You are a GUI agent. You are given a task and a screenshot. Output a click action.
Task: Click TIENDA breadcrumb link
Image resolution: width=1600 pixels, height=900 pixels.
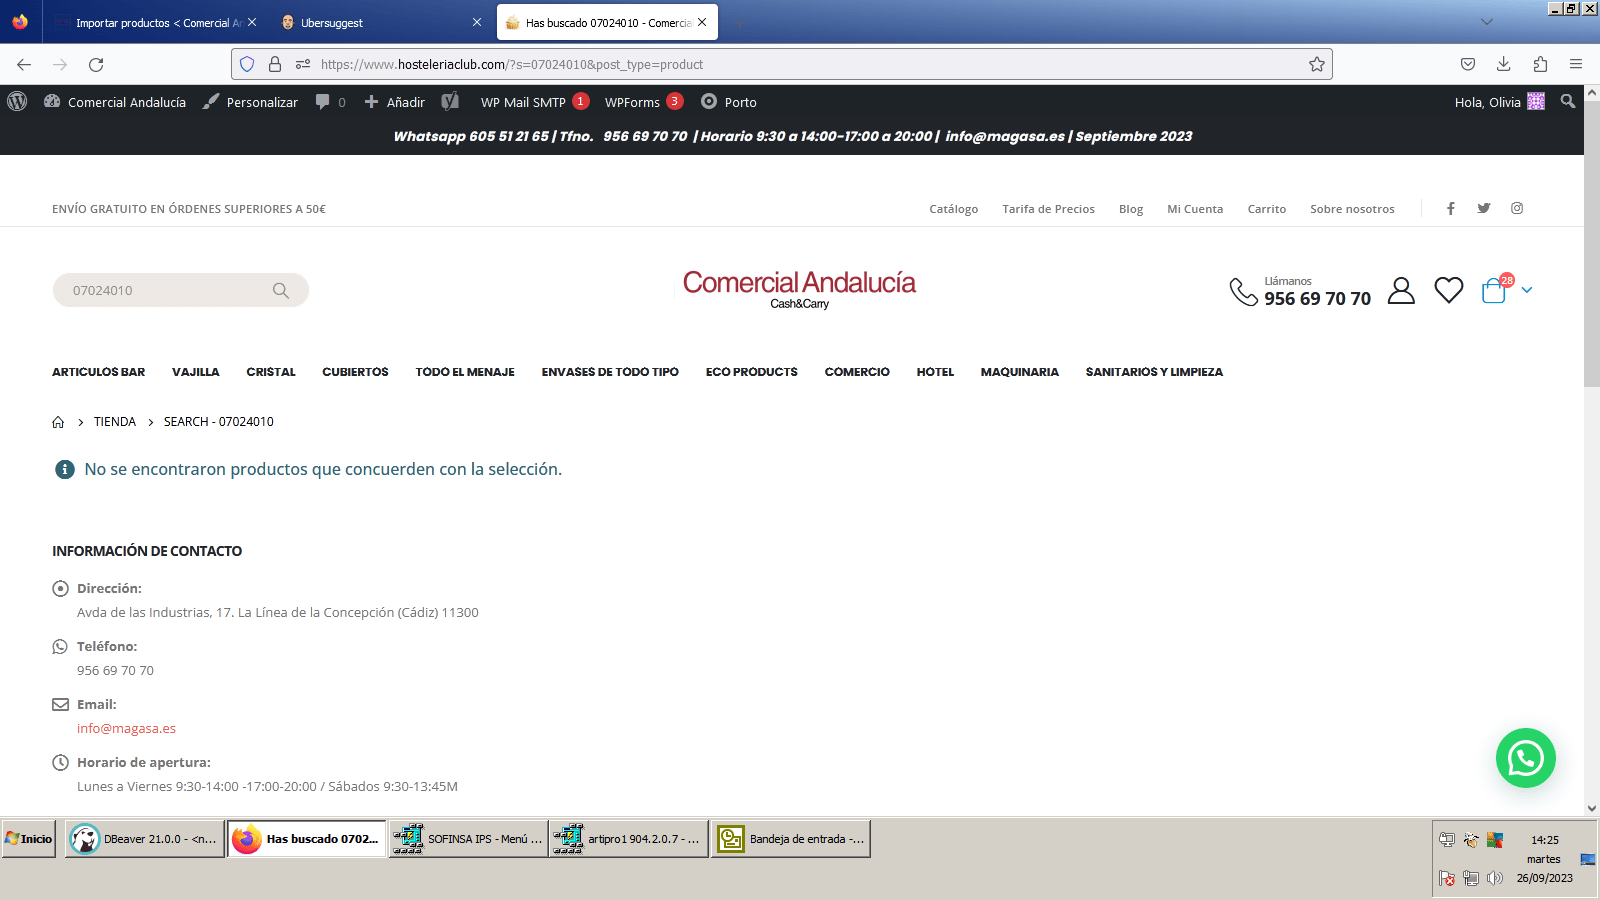[115, 422]
